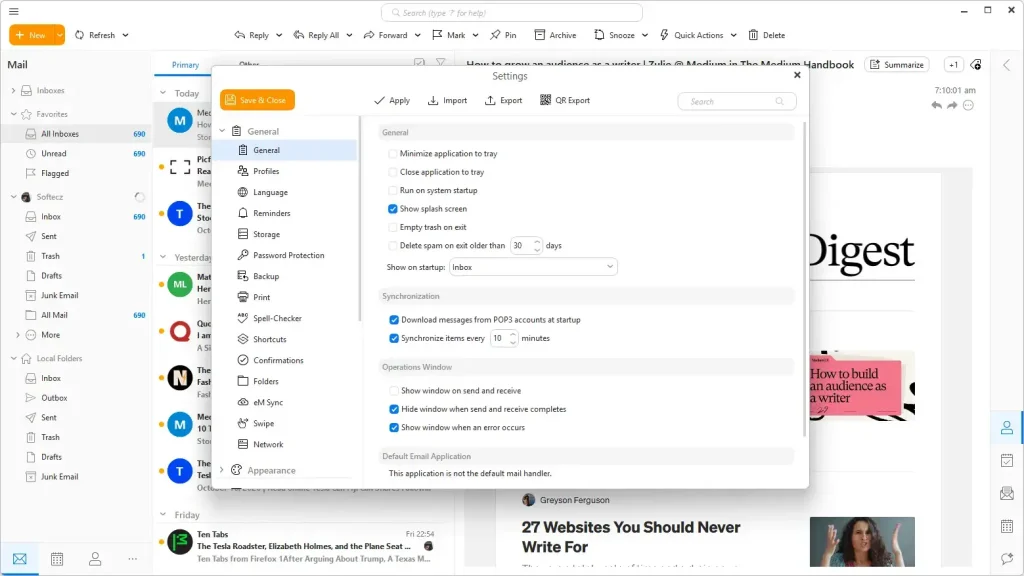Enable Empty trash on exit

pos(392,227)
